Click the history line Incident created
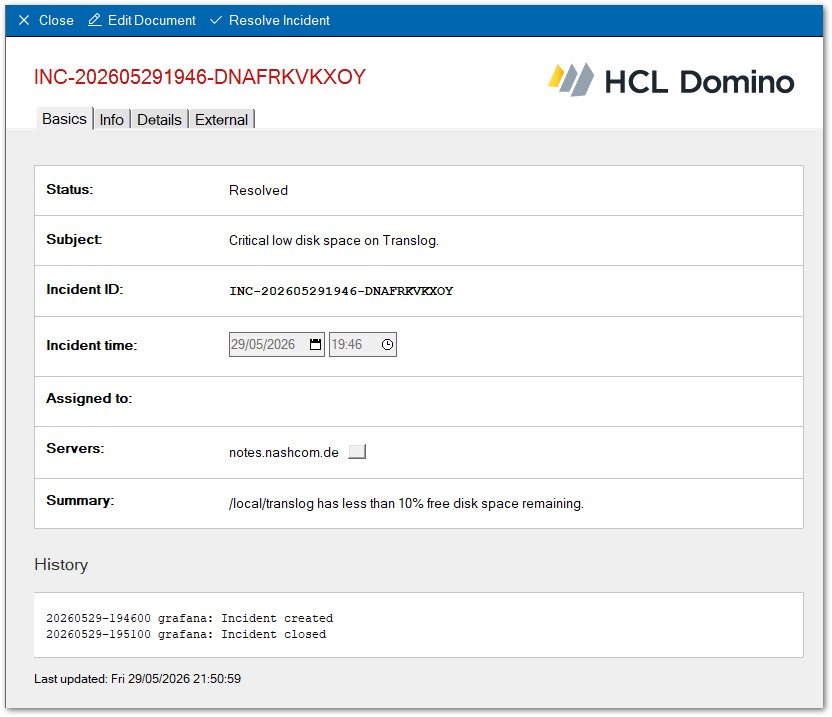This screenshot has height=717, width=832. tap(189, 618)
